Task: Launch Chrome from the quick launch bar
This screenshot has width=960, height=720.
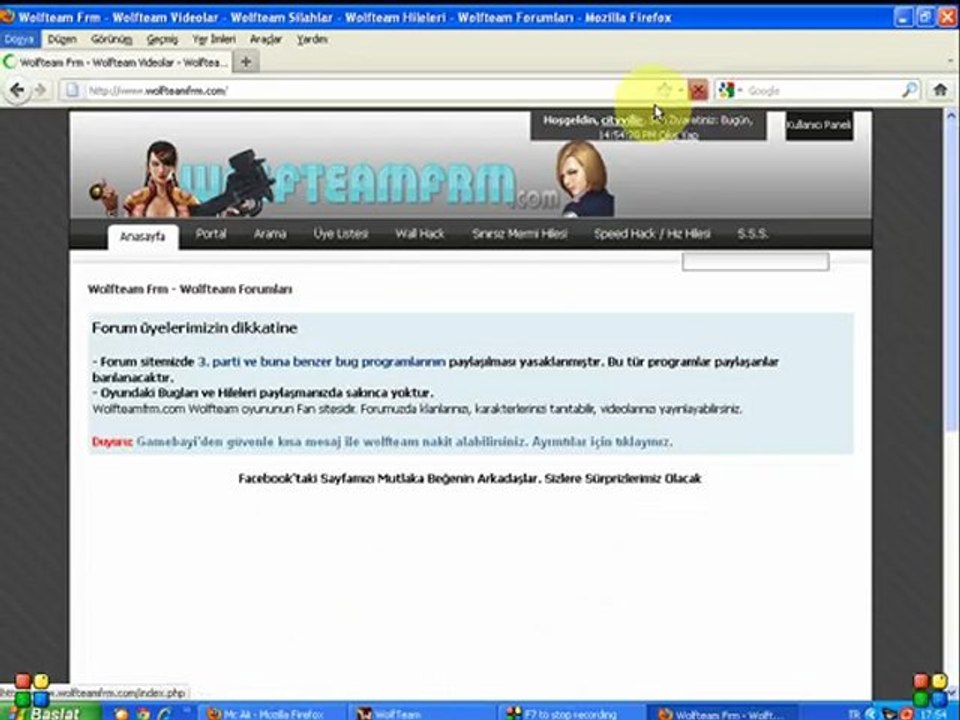Action: pos(143,714)
